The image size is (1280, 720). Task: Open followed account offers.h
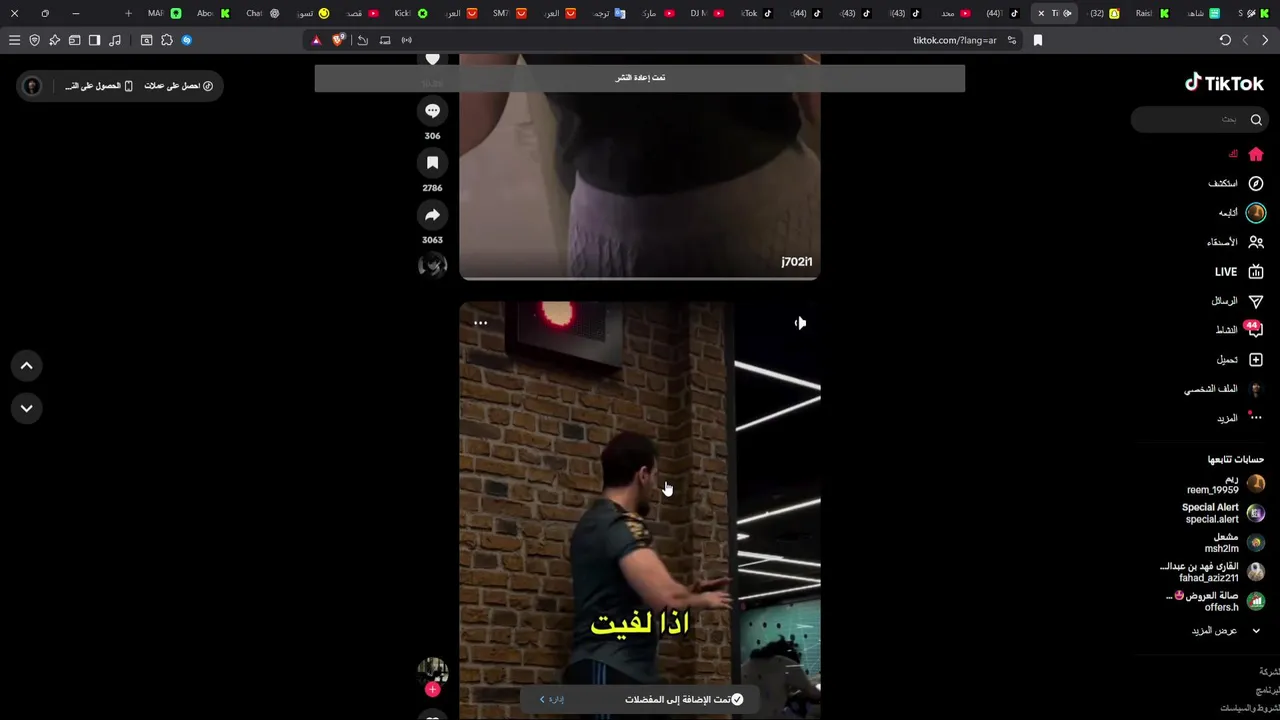coord(1216,601)
